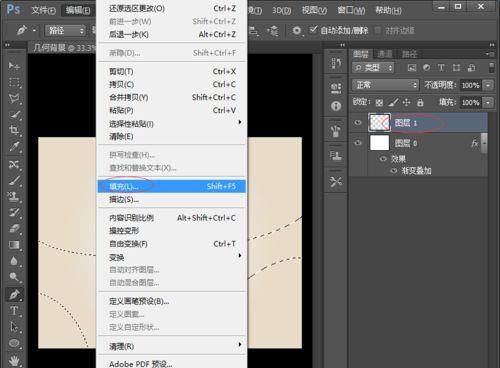This screenshot has height=368, width=500.
Task: Open the pen options gear icon
Action: 296,31
